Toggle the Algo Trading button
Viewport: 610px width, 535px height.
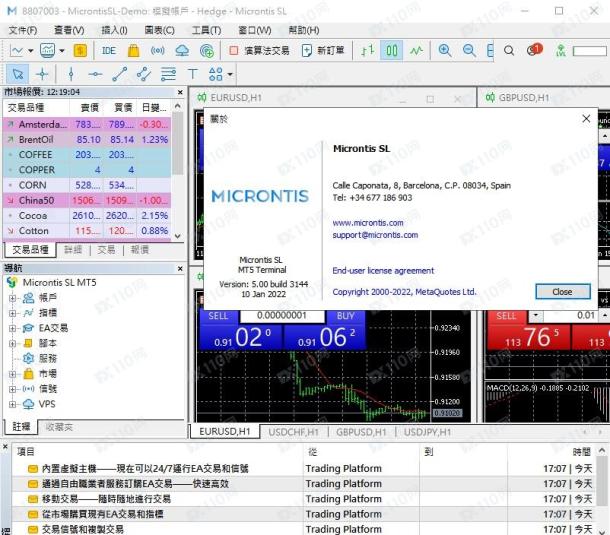[259, 51]
